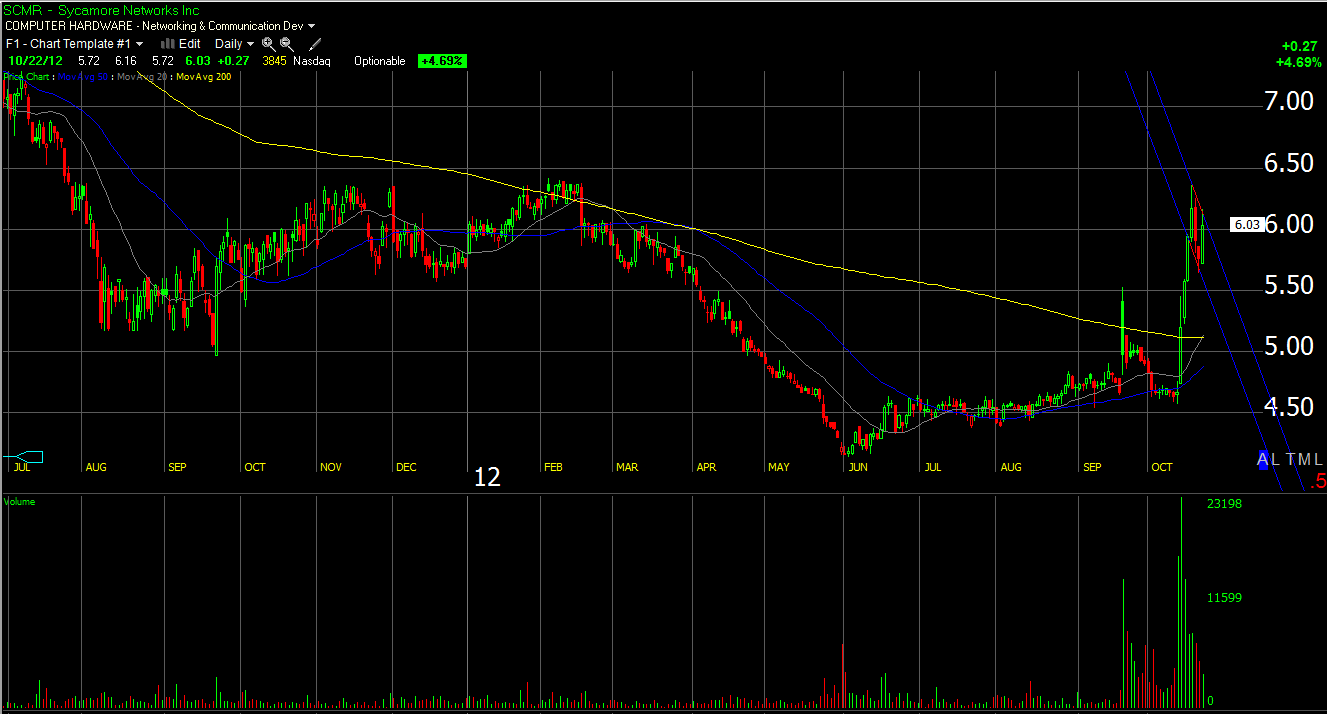
Task: Click the 6.16 high price value
Action: 126,61
